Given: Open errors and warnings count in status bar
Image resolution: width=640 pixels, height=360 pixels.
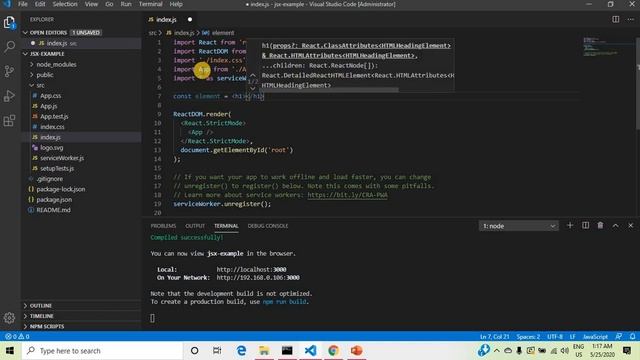Looking at the screenshot, I should pyautogui.click(x=17, y=336).
